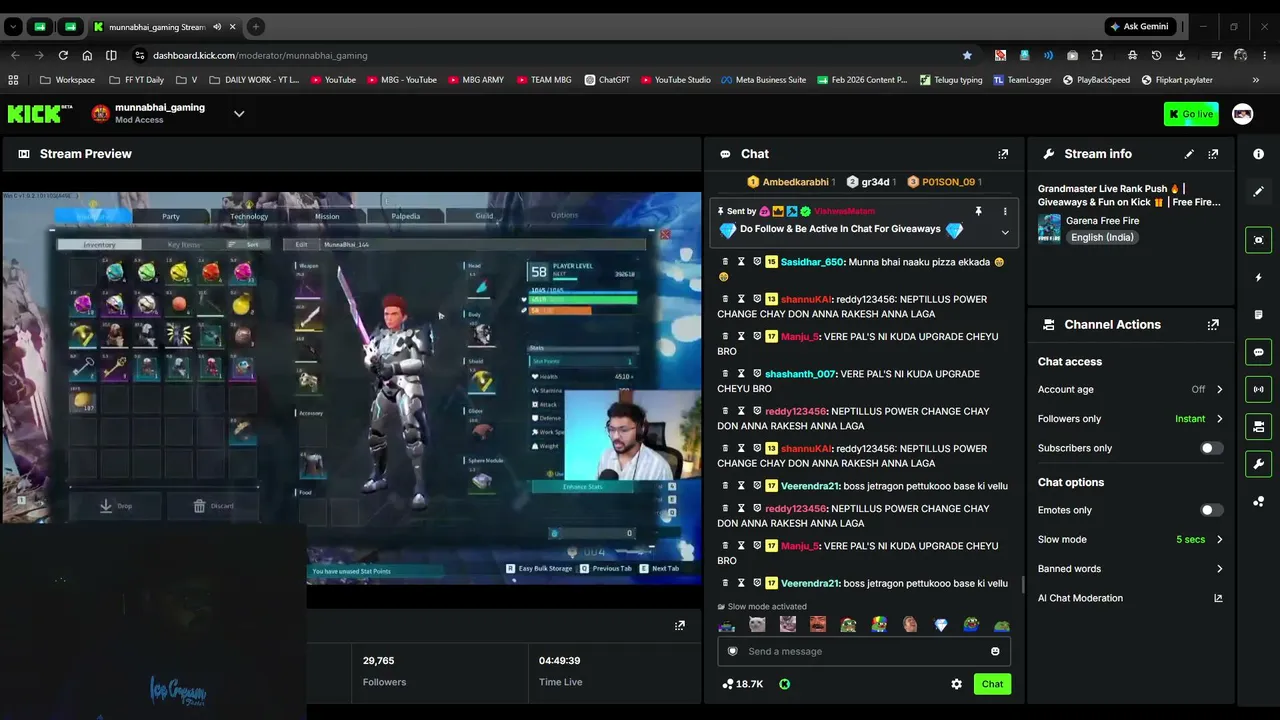Screen dimensions: 1280x720
Task: Open the Meta Business Suite bookmark
Action: (x=763, y=80)
